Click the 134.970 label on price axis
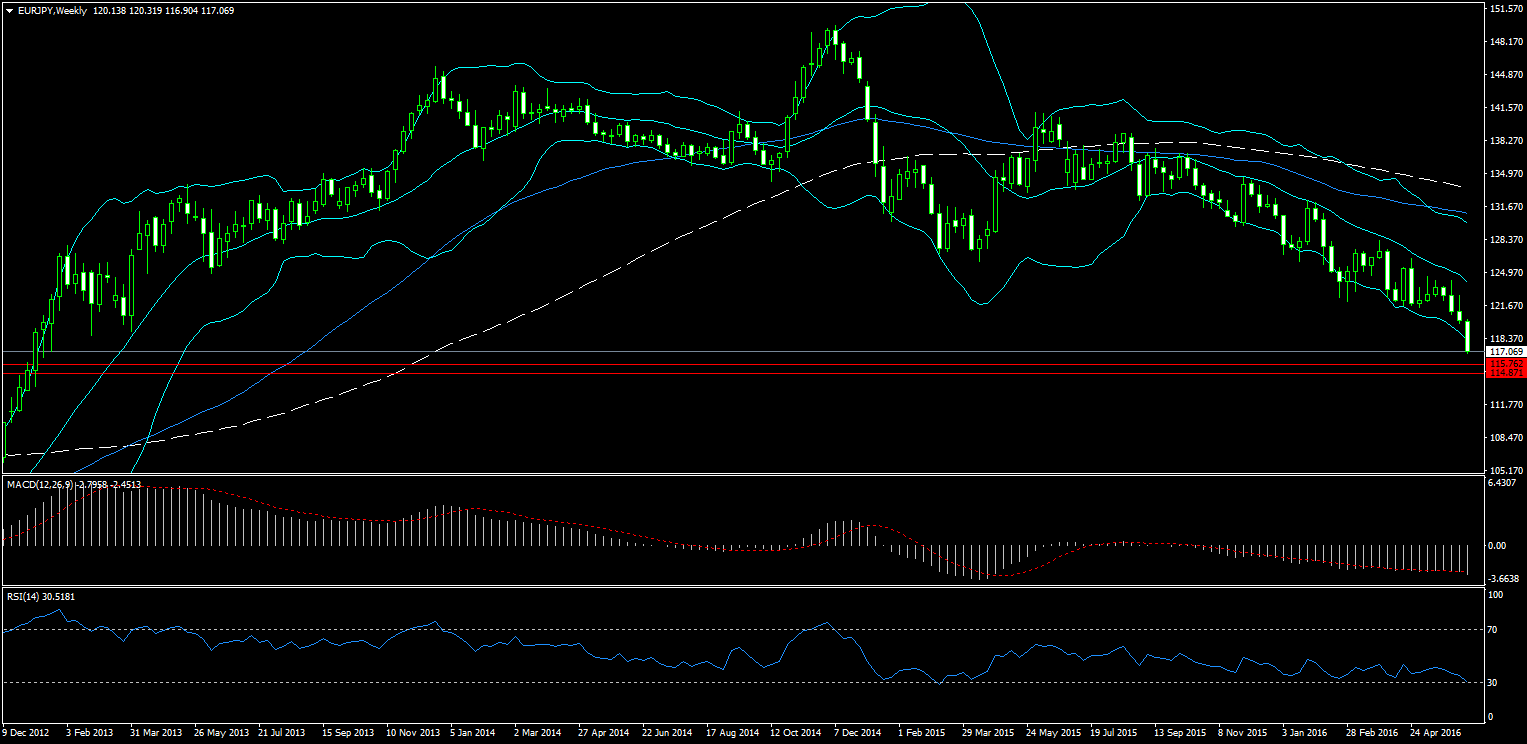 pos(1504,174)
